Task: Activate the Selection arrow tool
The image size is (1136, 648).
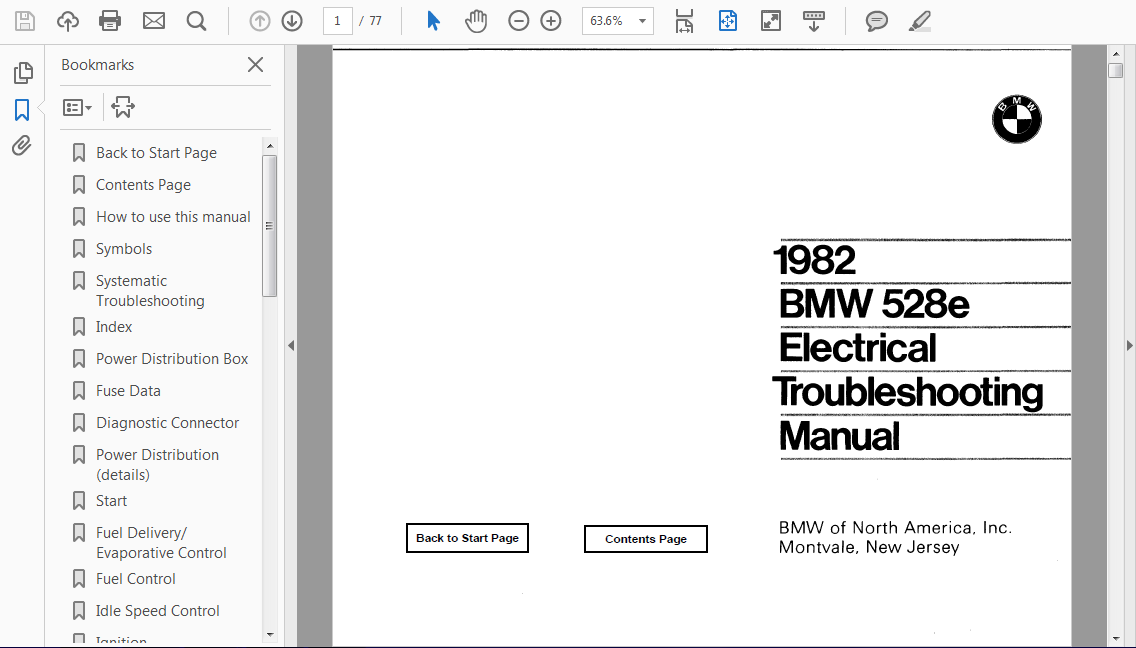Action: 433,21
